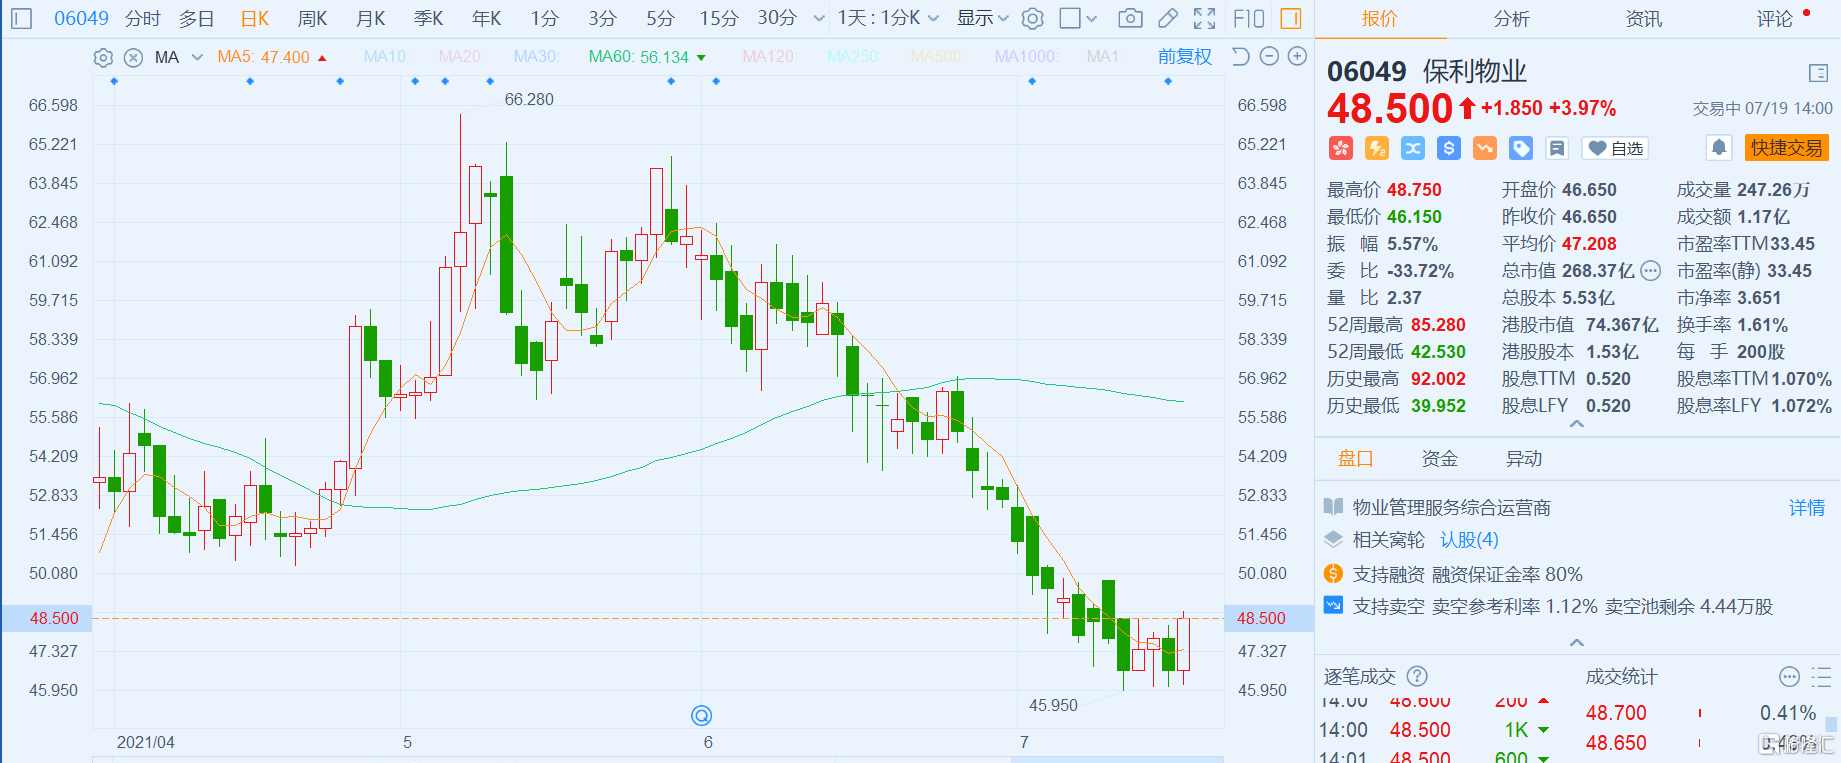
Task: Zoom out chart with minus icon
Action: (1269, 57)
